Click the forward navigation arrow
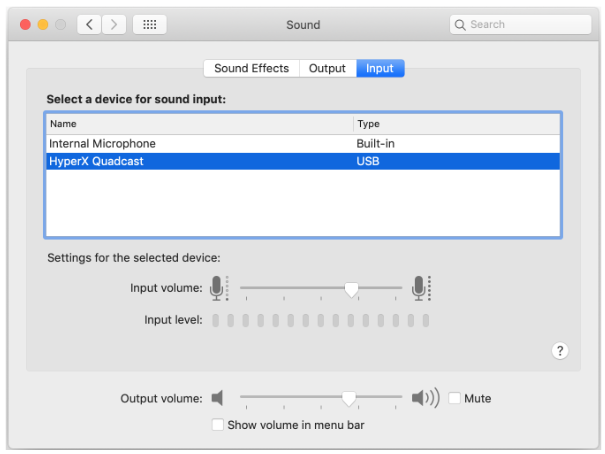Viewport: 605px width, 454px height. pyautogui.click(x=115, y=24)
